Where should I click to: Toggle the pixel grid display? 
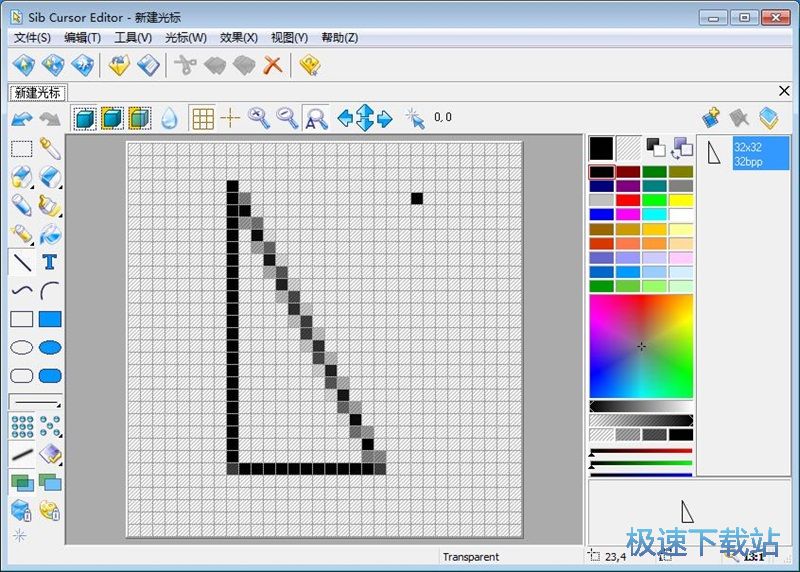pos(203,118)
